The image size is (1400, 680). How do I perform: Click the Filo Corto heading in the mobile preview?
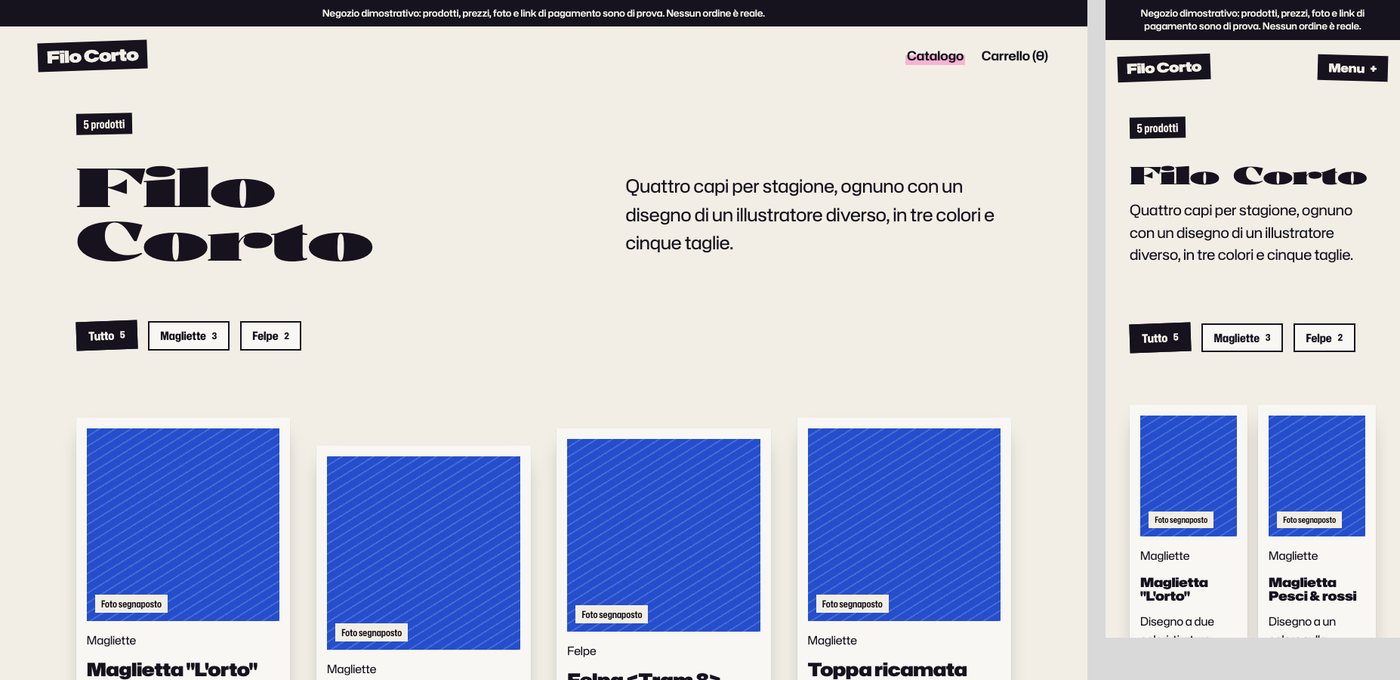coord(1248,176)
